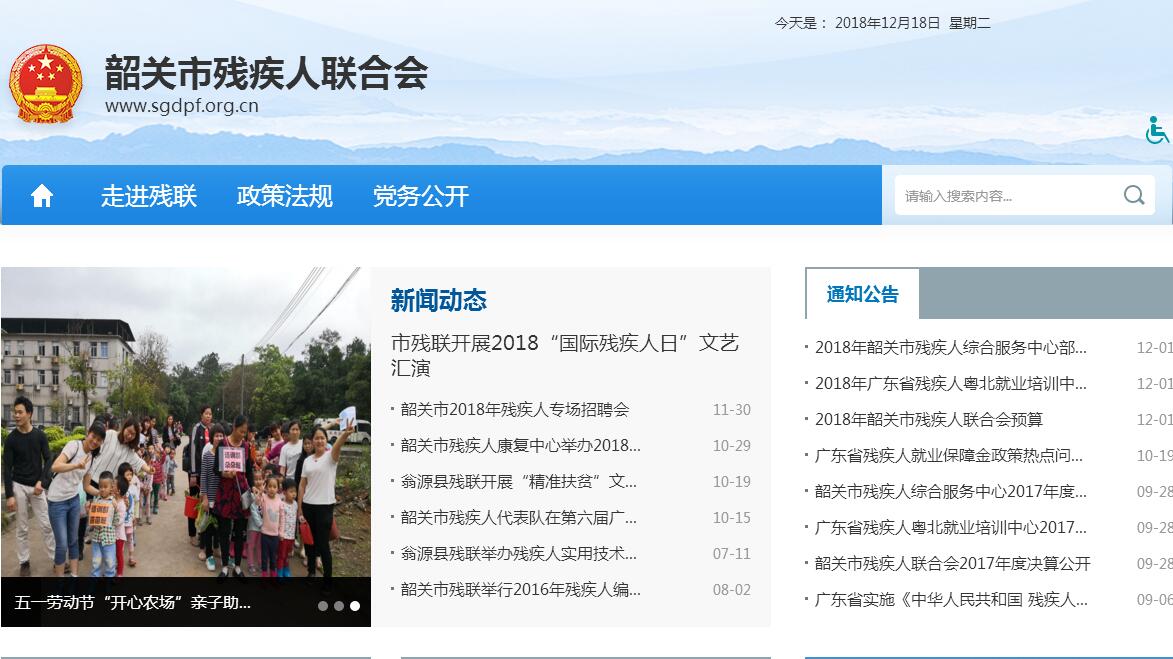Open news 翁源县残联举办残疾人实用技术
The image size is (1173, 659).
(518, 554)
